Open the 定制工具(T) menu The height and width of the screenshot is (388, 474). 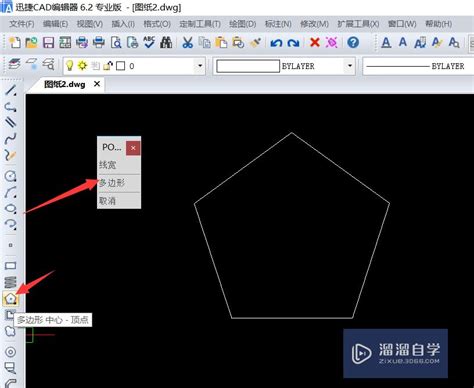(x=200, y=24)
